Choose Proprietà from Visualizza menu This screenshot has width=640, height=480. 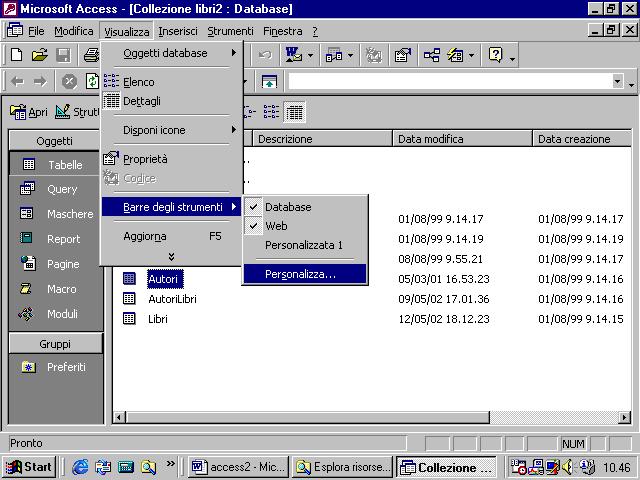[171, 159]
